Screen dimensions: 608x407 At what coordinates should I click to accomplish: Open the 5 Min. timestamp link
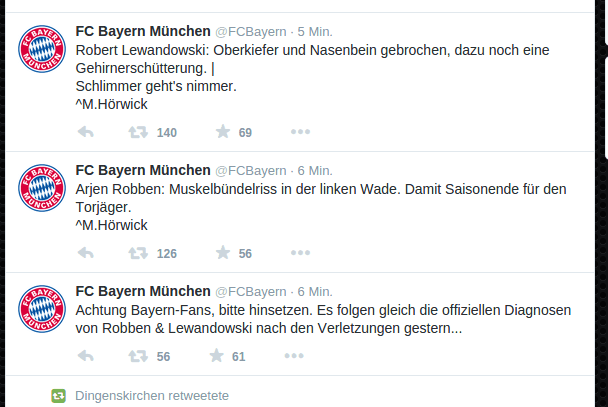coord(315,32)
